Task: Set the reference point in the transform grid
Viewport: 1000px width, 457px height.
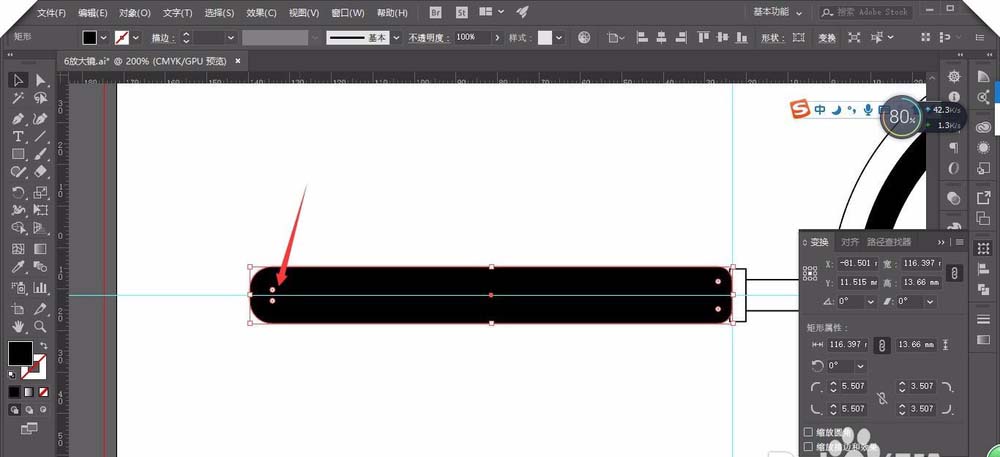Action: pyautogui.click(x=810, y=273)
